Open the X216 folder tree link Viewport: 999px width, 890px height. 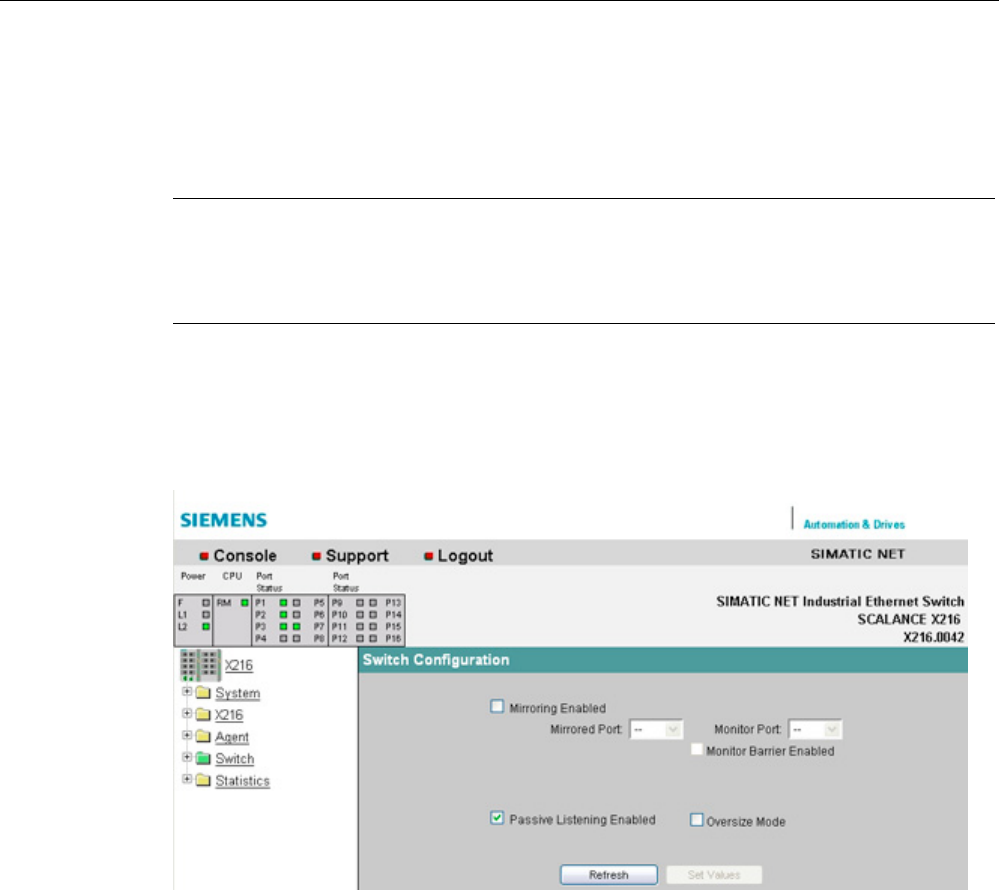click(x=229, y=715)
